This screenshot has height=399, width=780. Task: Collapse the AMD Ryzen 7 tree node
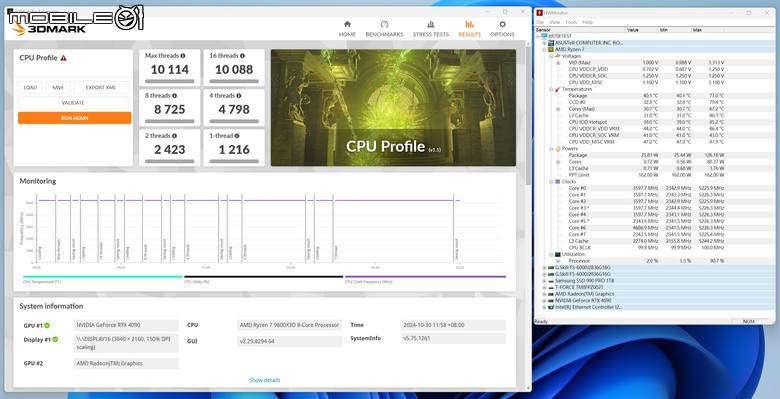coord(544,49)
